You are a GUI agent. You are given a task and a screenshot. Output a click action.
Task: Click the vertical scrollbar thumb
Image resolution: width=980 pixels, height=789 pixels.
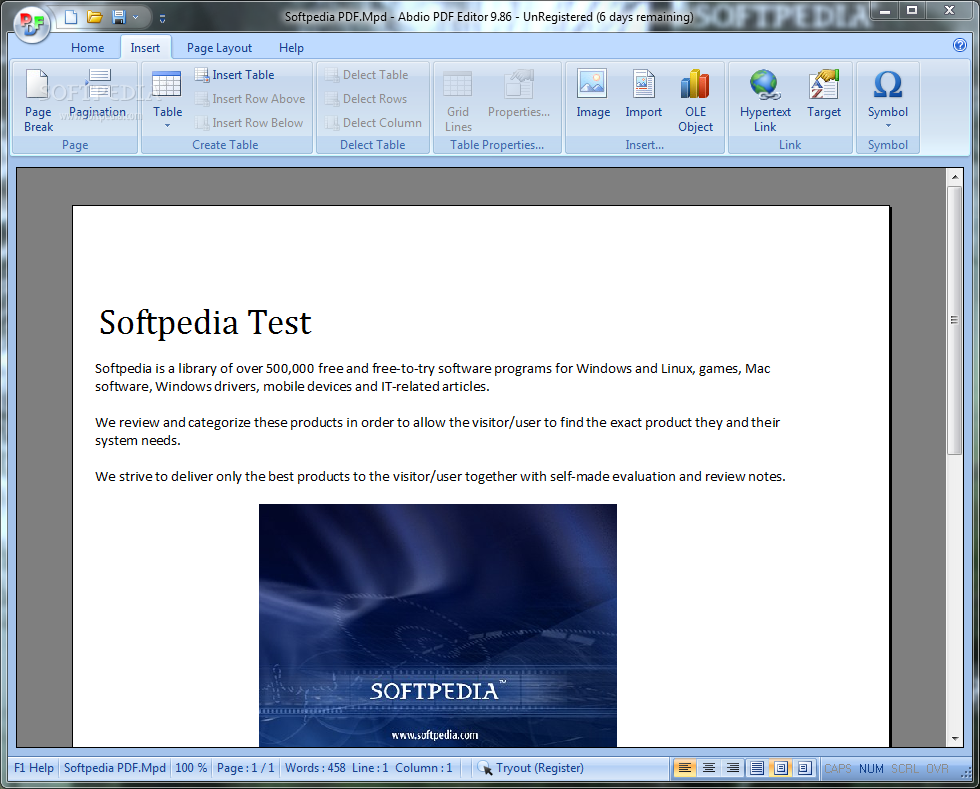[x=954, y=320]
